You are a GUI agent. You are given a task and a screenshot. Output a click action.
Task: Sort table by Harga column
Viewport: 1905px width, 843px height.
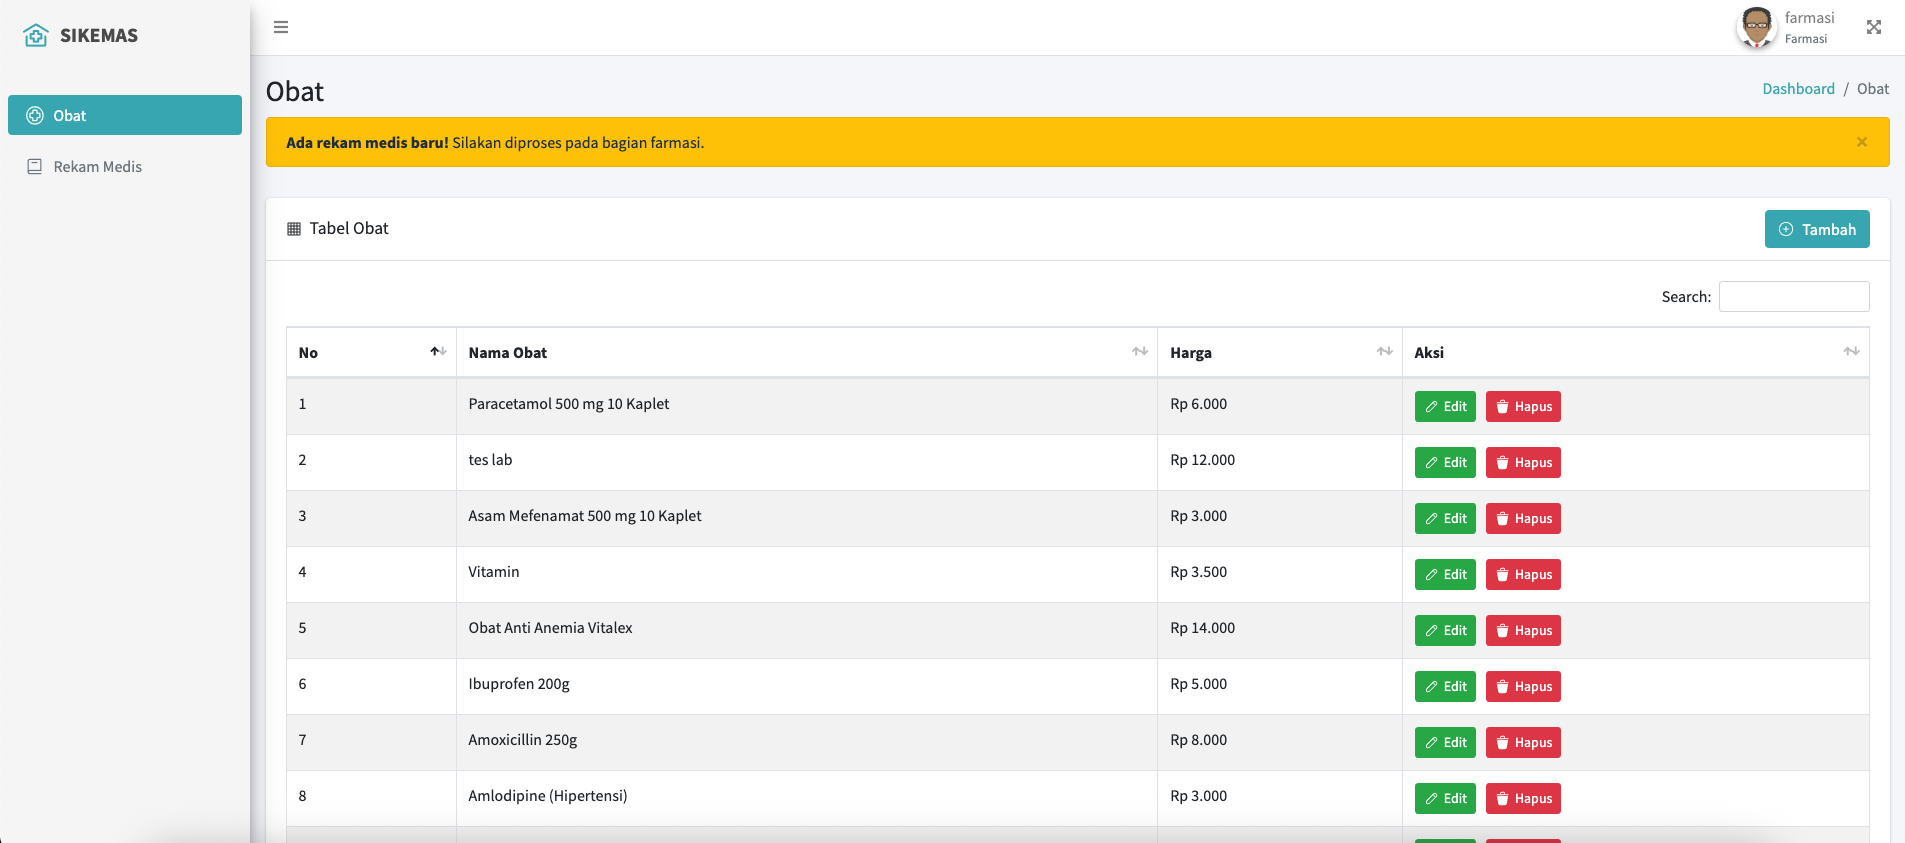(x=1279, y=352)
